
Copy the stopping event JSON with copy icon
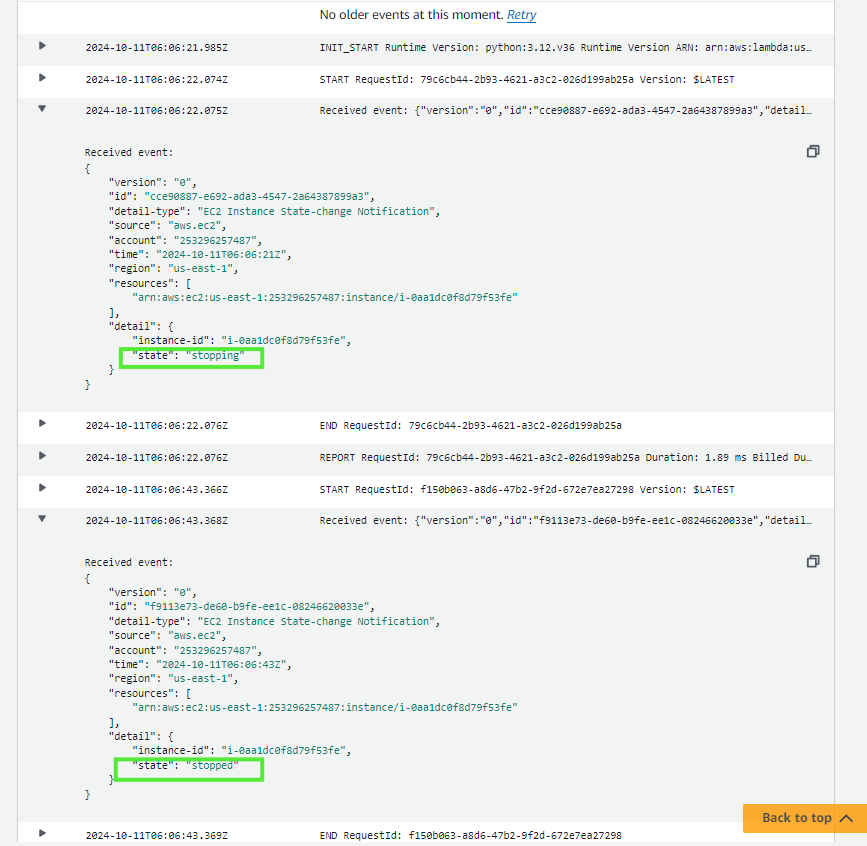(812, 152)
